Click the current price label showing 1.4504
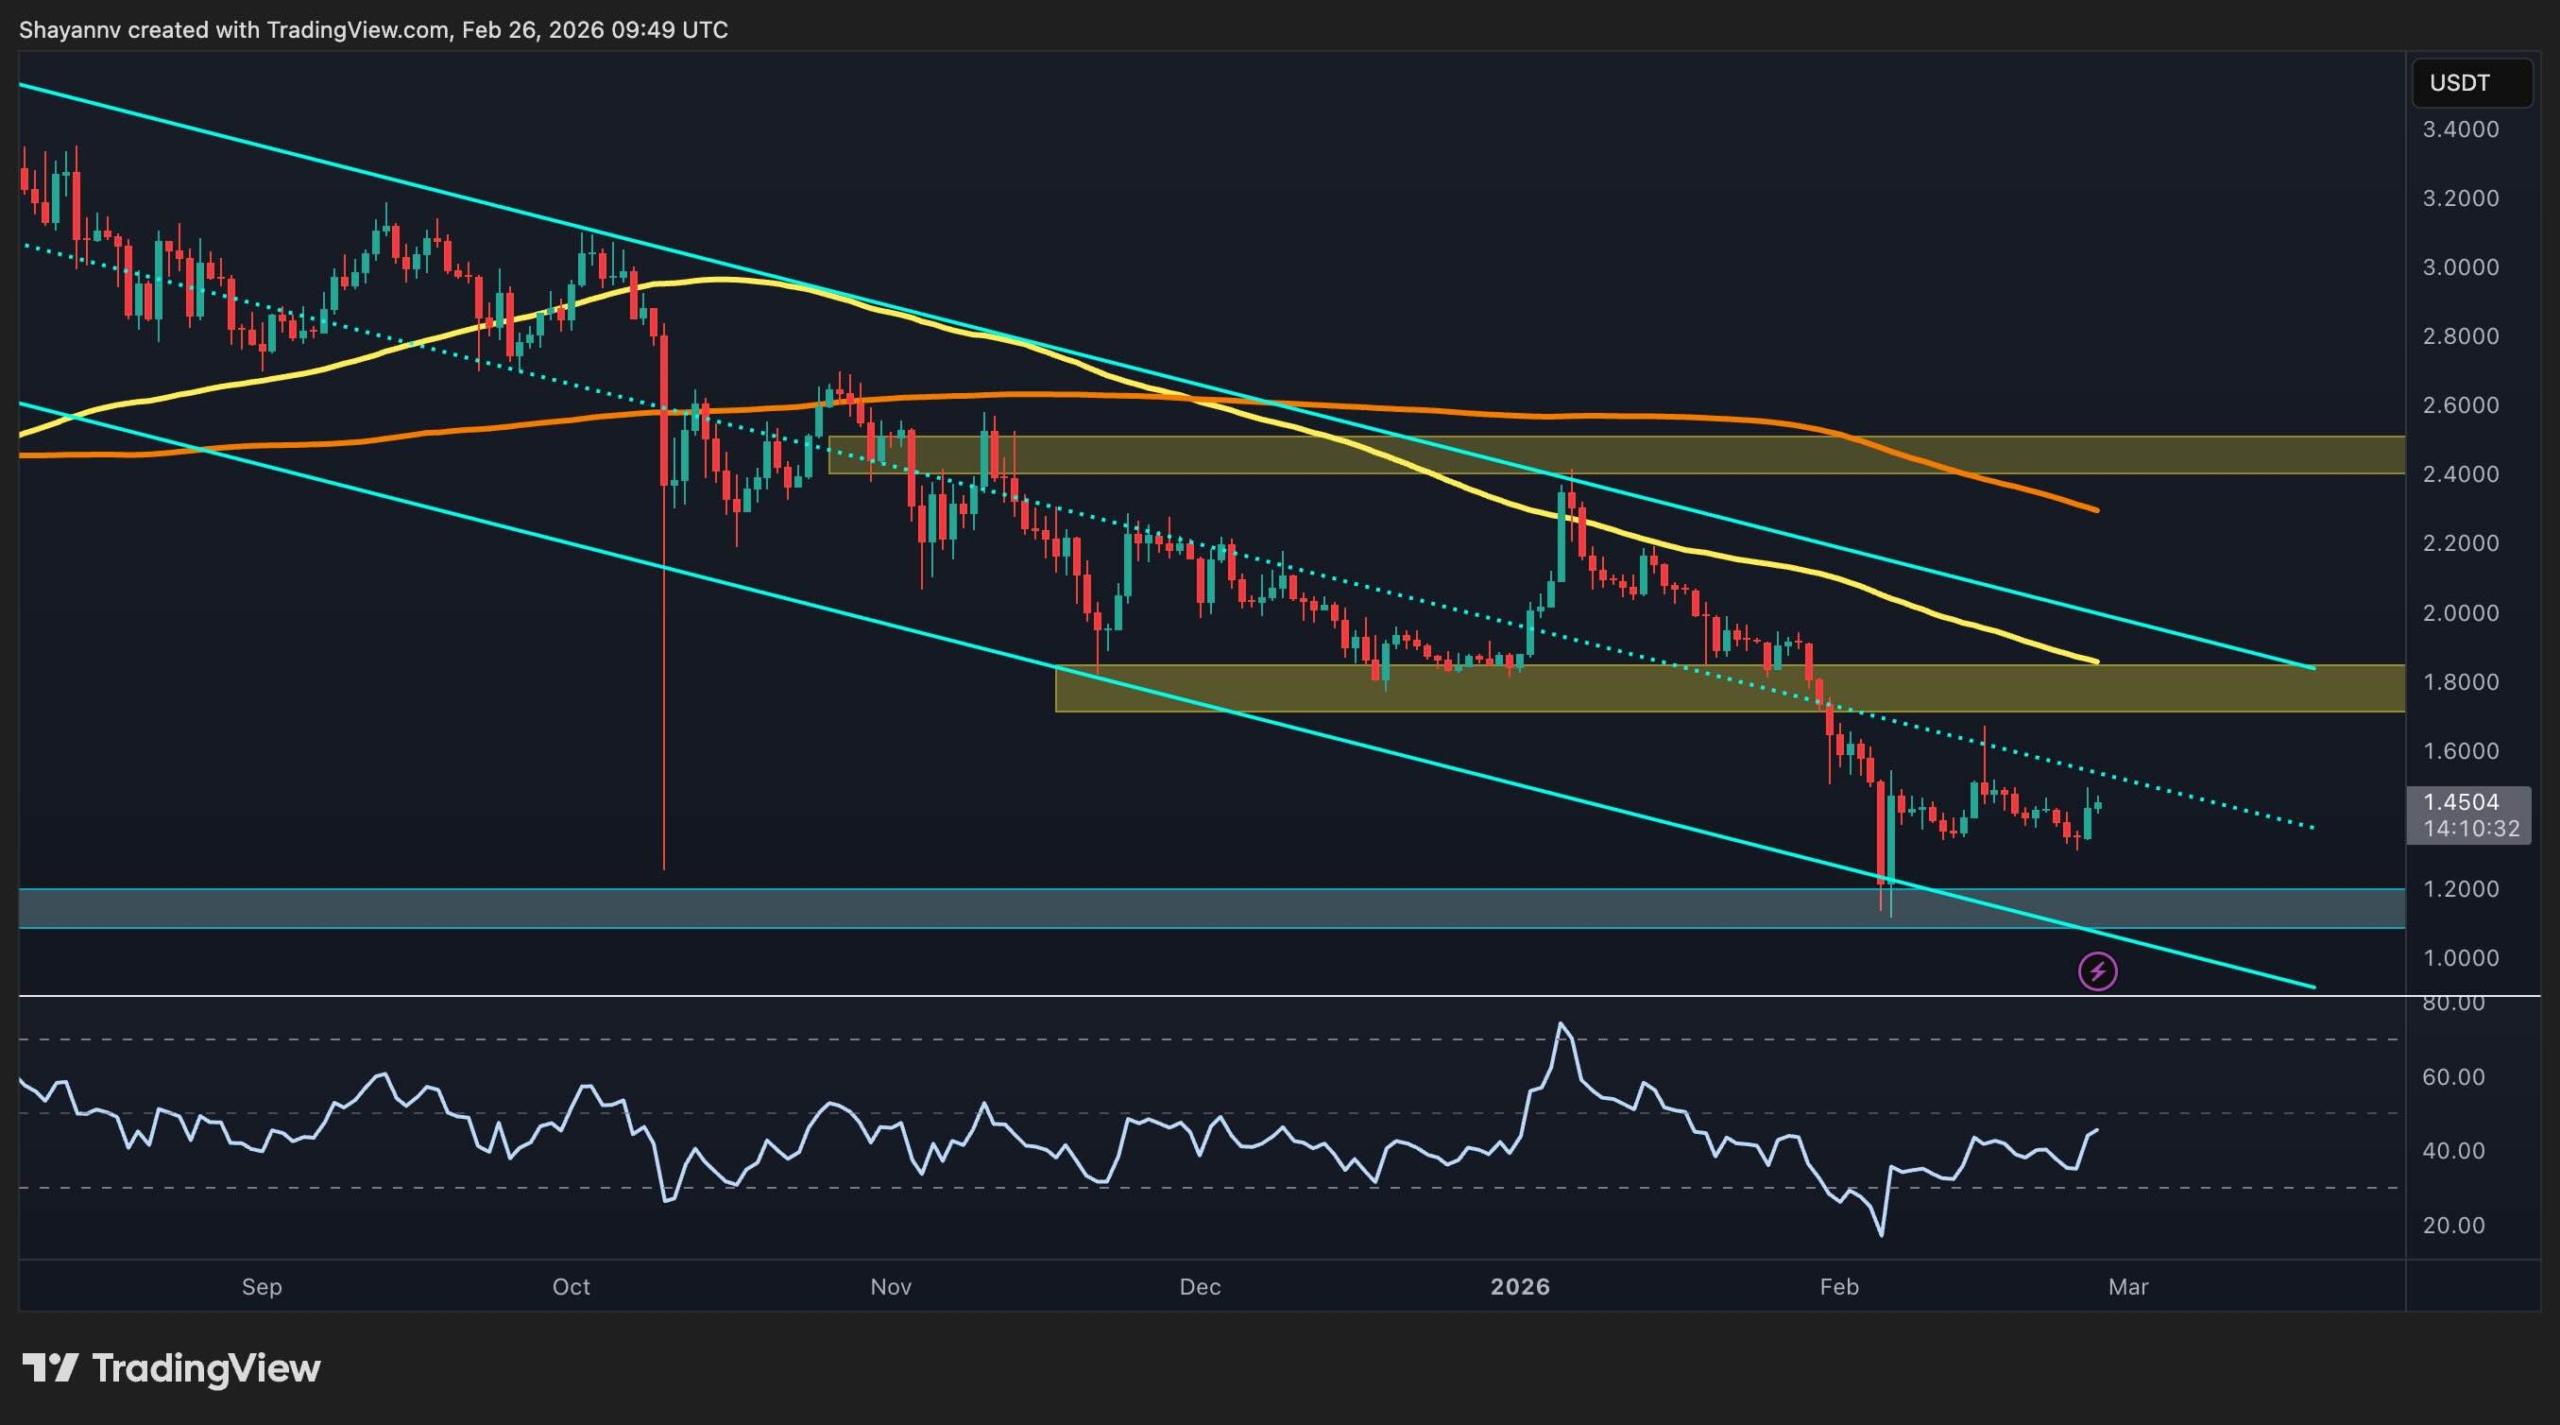The image size is (2560, 1425). tap(2470, 802)
